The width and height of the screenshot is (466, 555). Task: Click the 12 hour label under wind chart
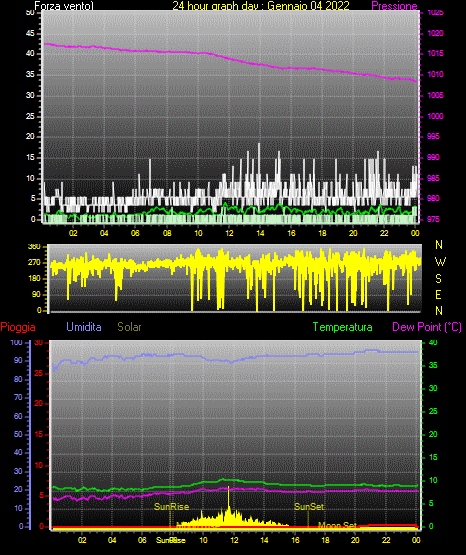pos(229,233)
